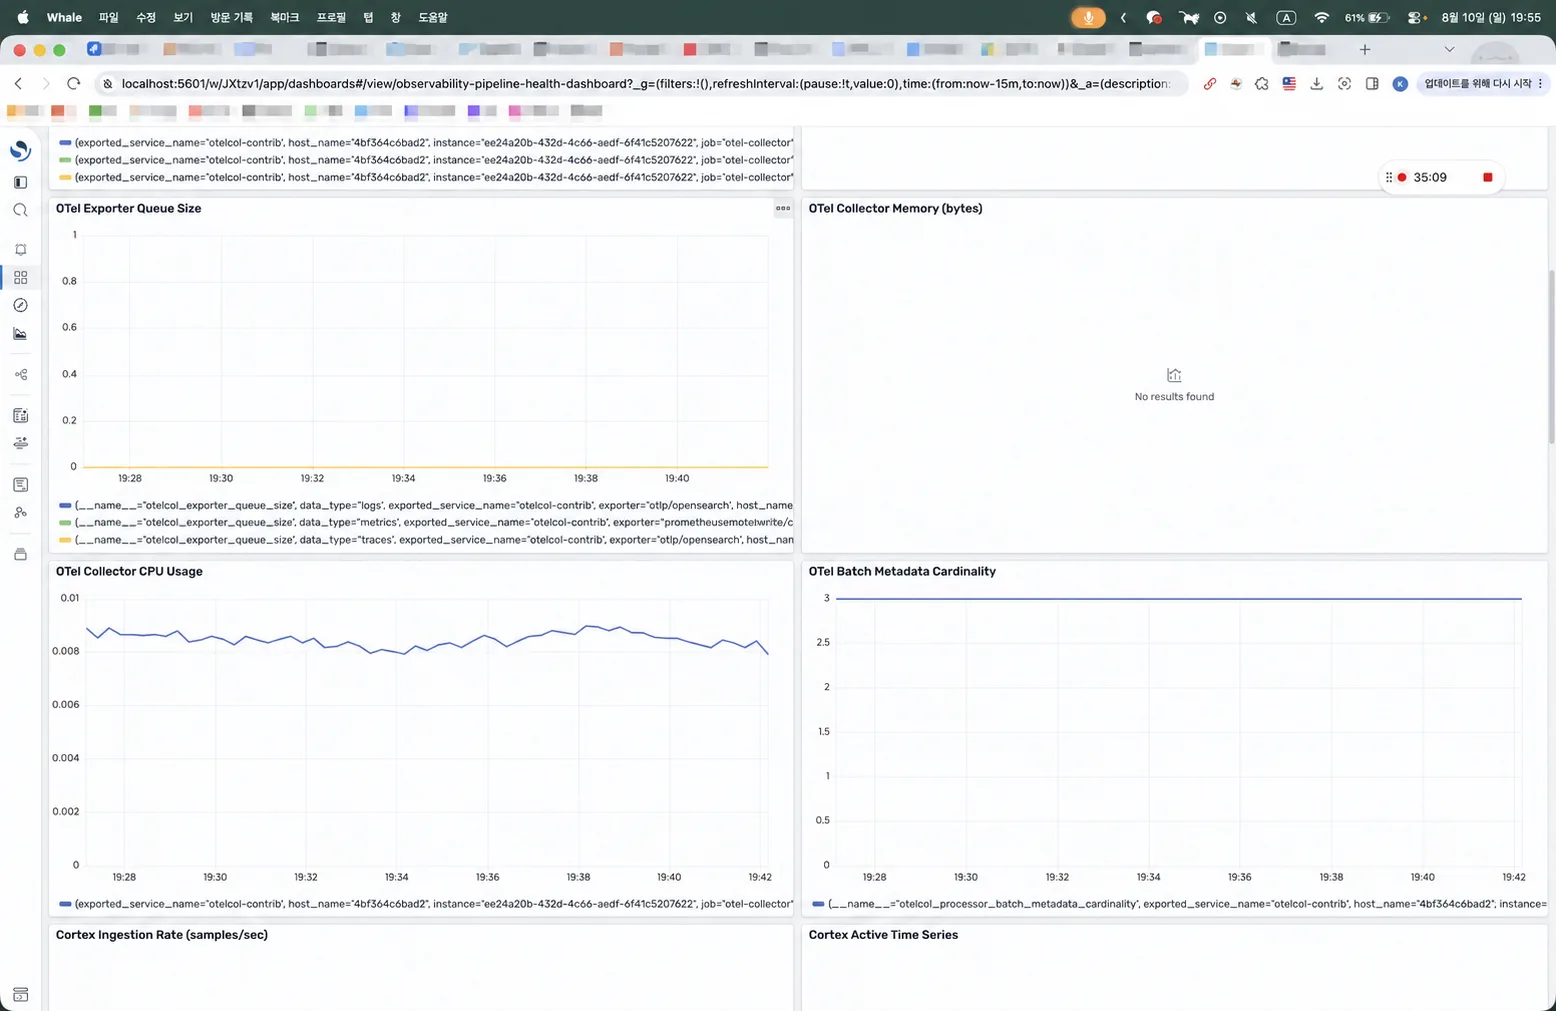The height and width of the screenshot is (1011, 1556).
Task: Click 업데이트를 위해 다시 시작 button
Action: (1477, 84)
